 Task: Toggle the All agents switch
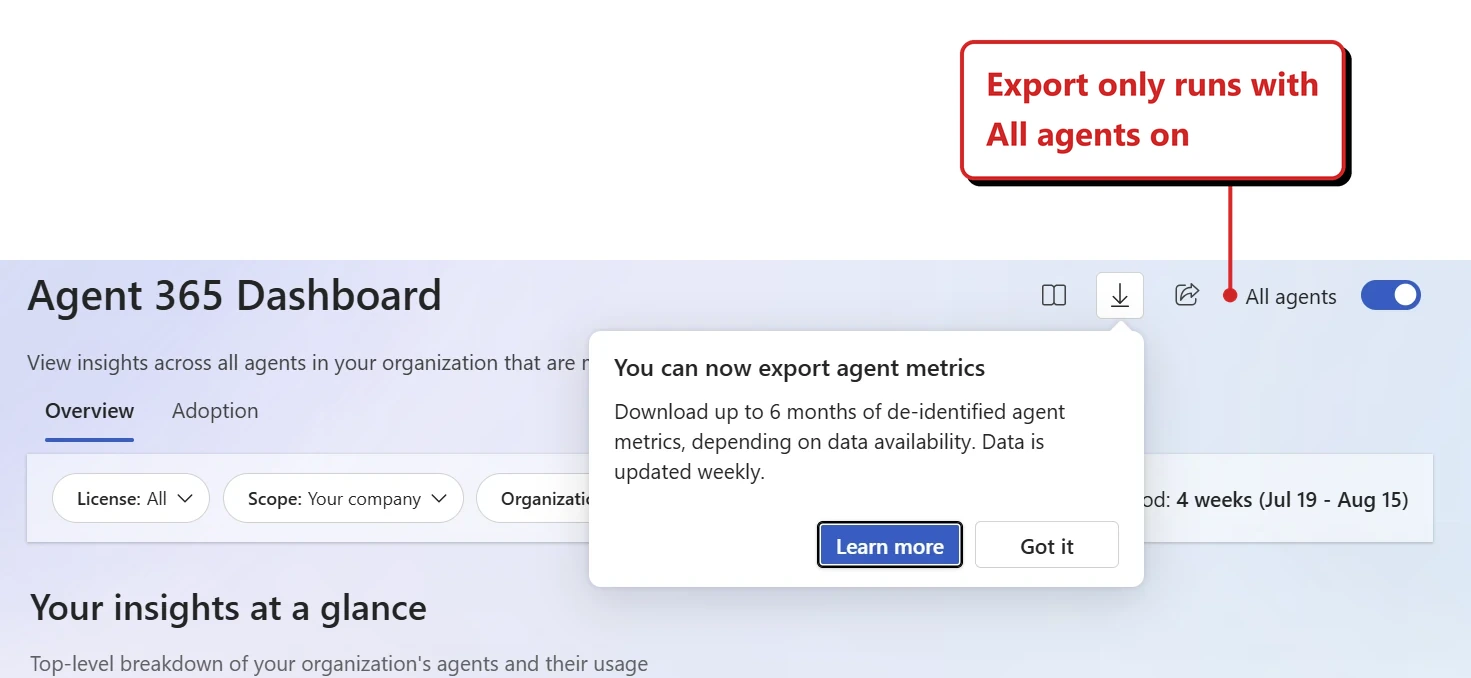tap(1390, 295)
